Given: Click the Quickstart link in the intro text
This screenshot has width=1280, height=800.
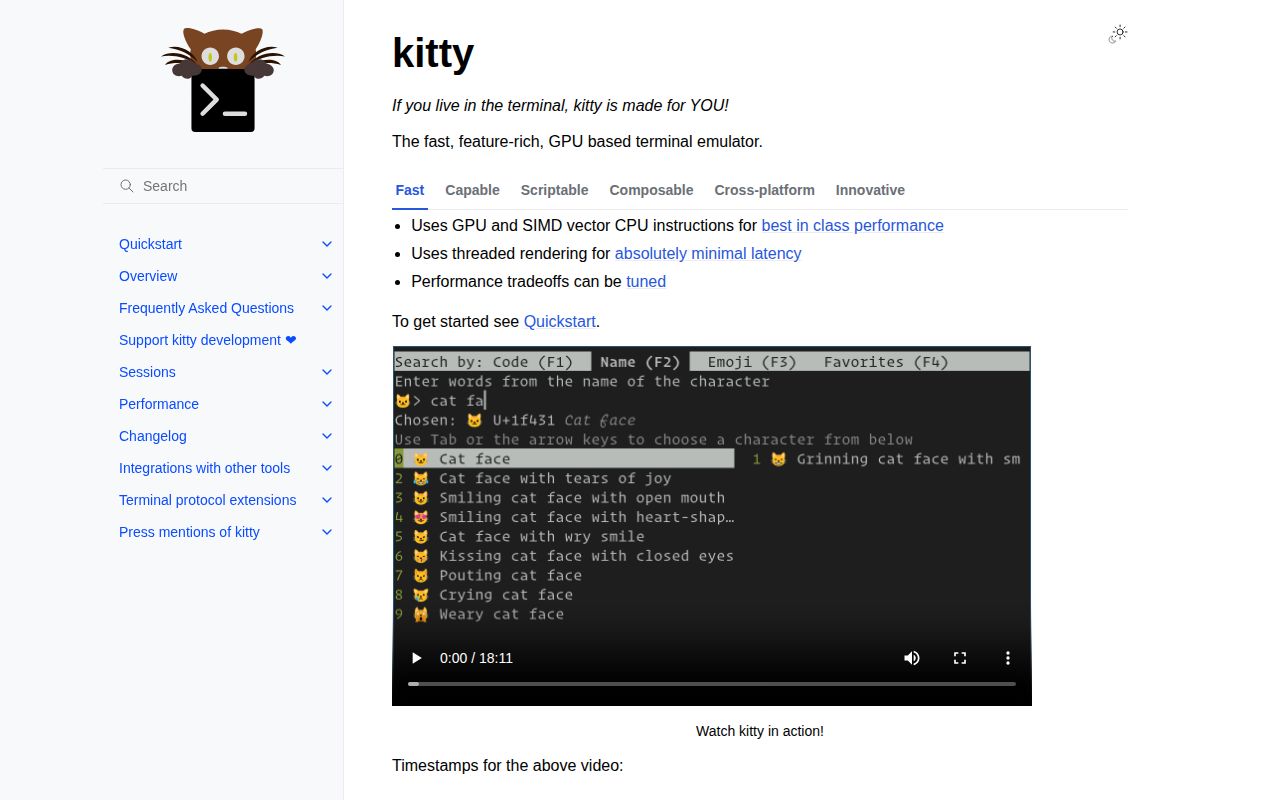Looking at the screenshot, I should click(x=559, y=321).
